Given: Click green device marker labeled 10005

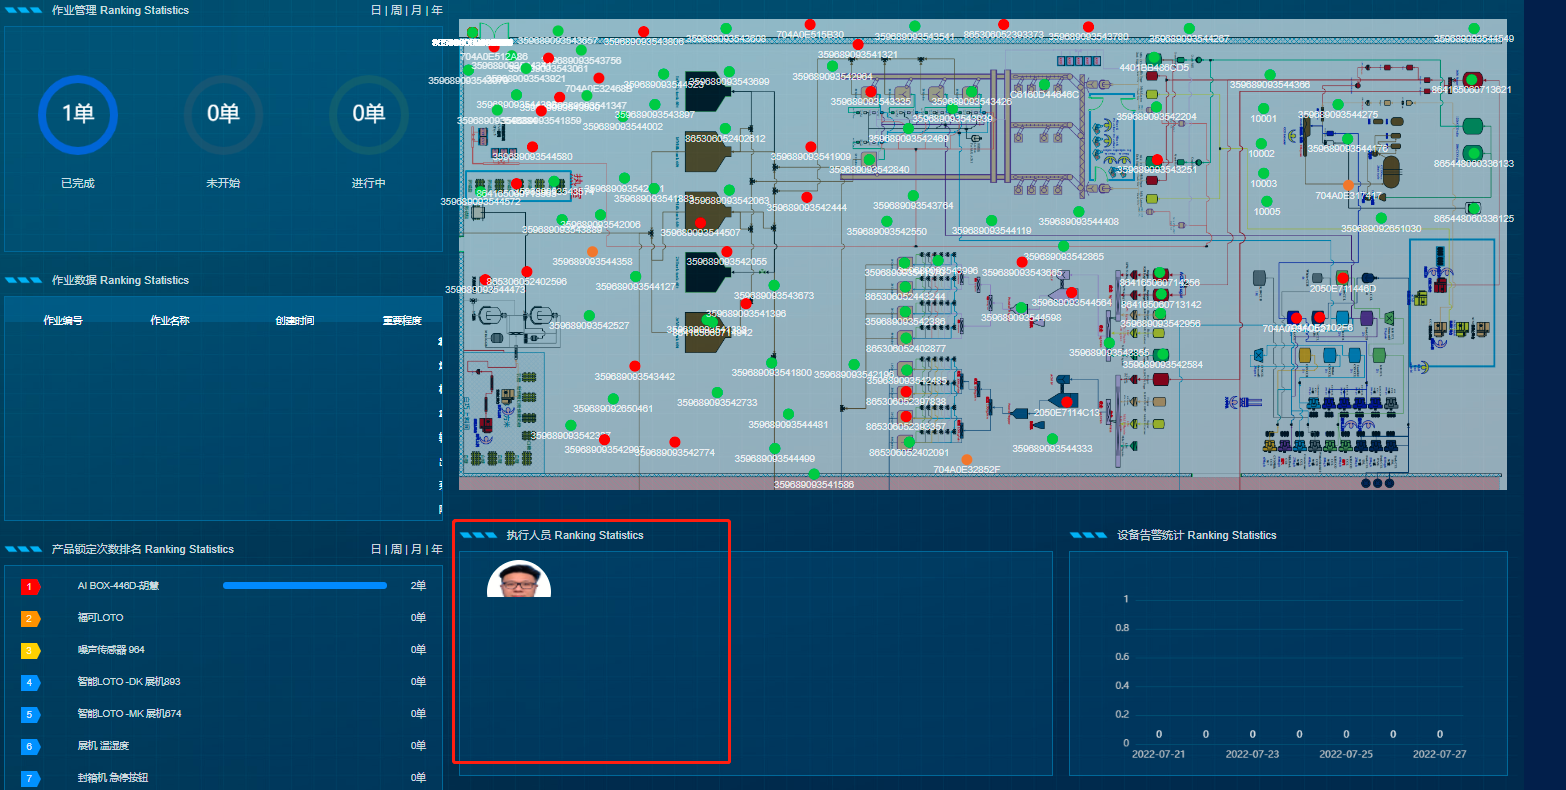Looking at the screenshot, I should pos(1266,201).
